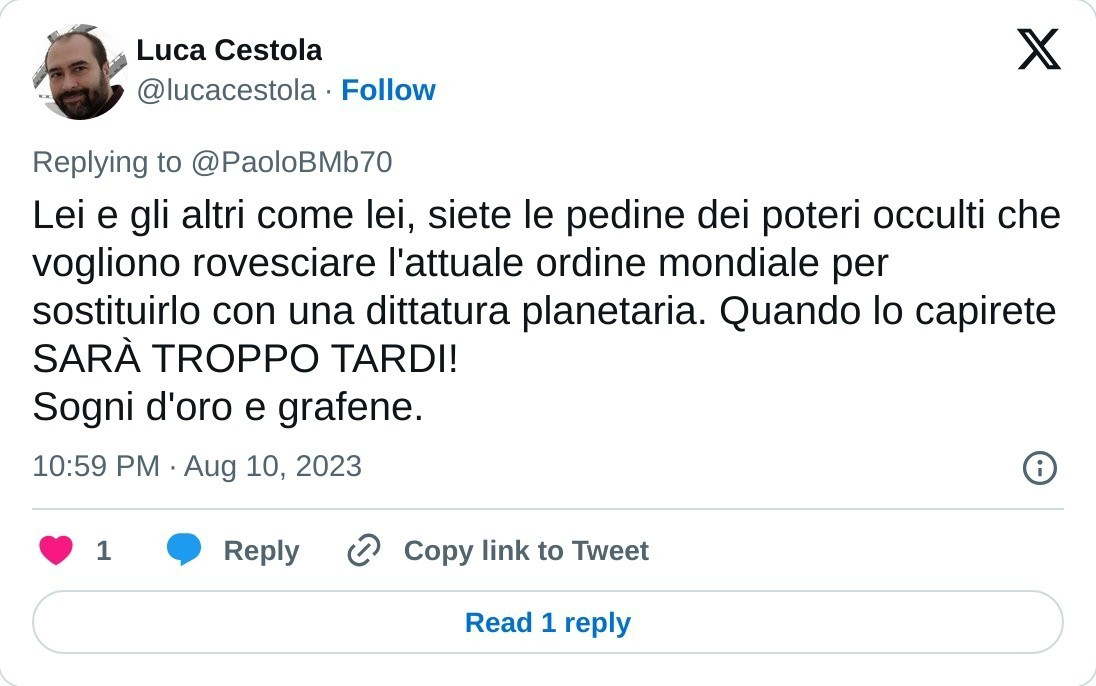Open the Read 1 reply button

click(548, 623)
